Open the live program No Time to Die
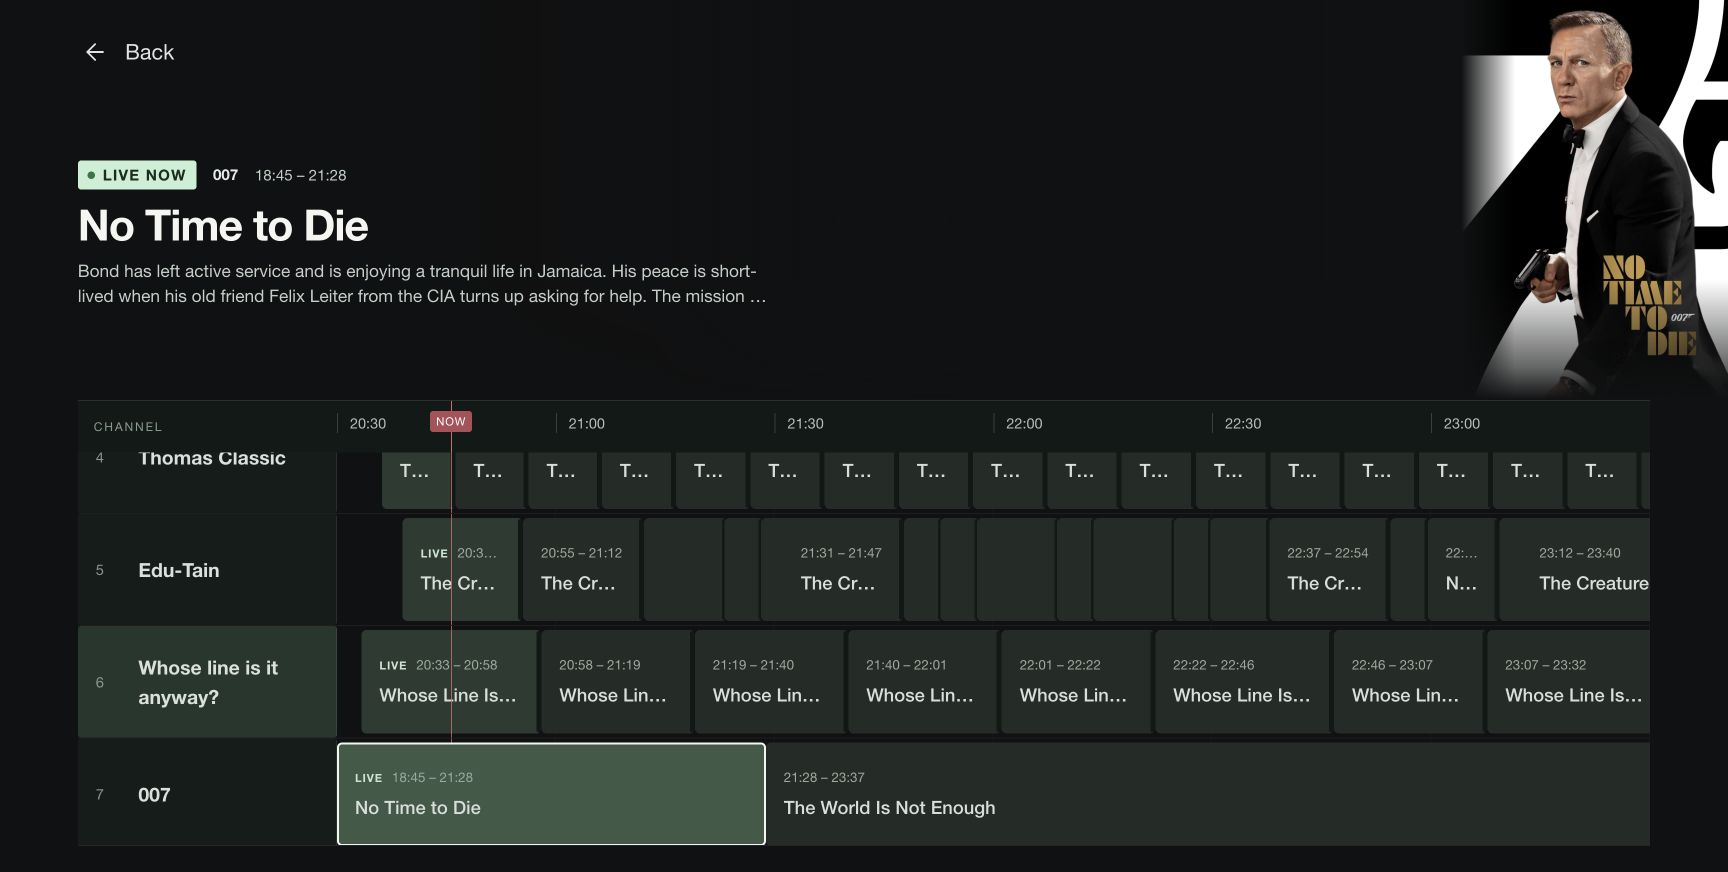The image size is (1728, 872). pyautogui.click(x=551, y=794)
